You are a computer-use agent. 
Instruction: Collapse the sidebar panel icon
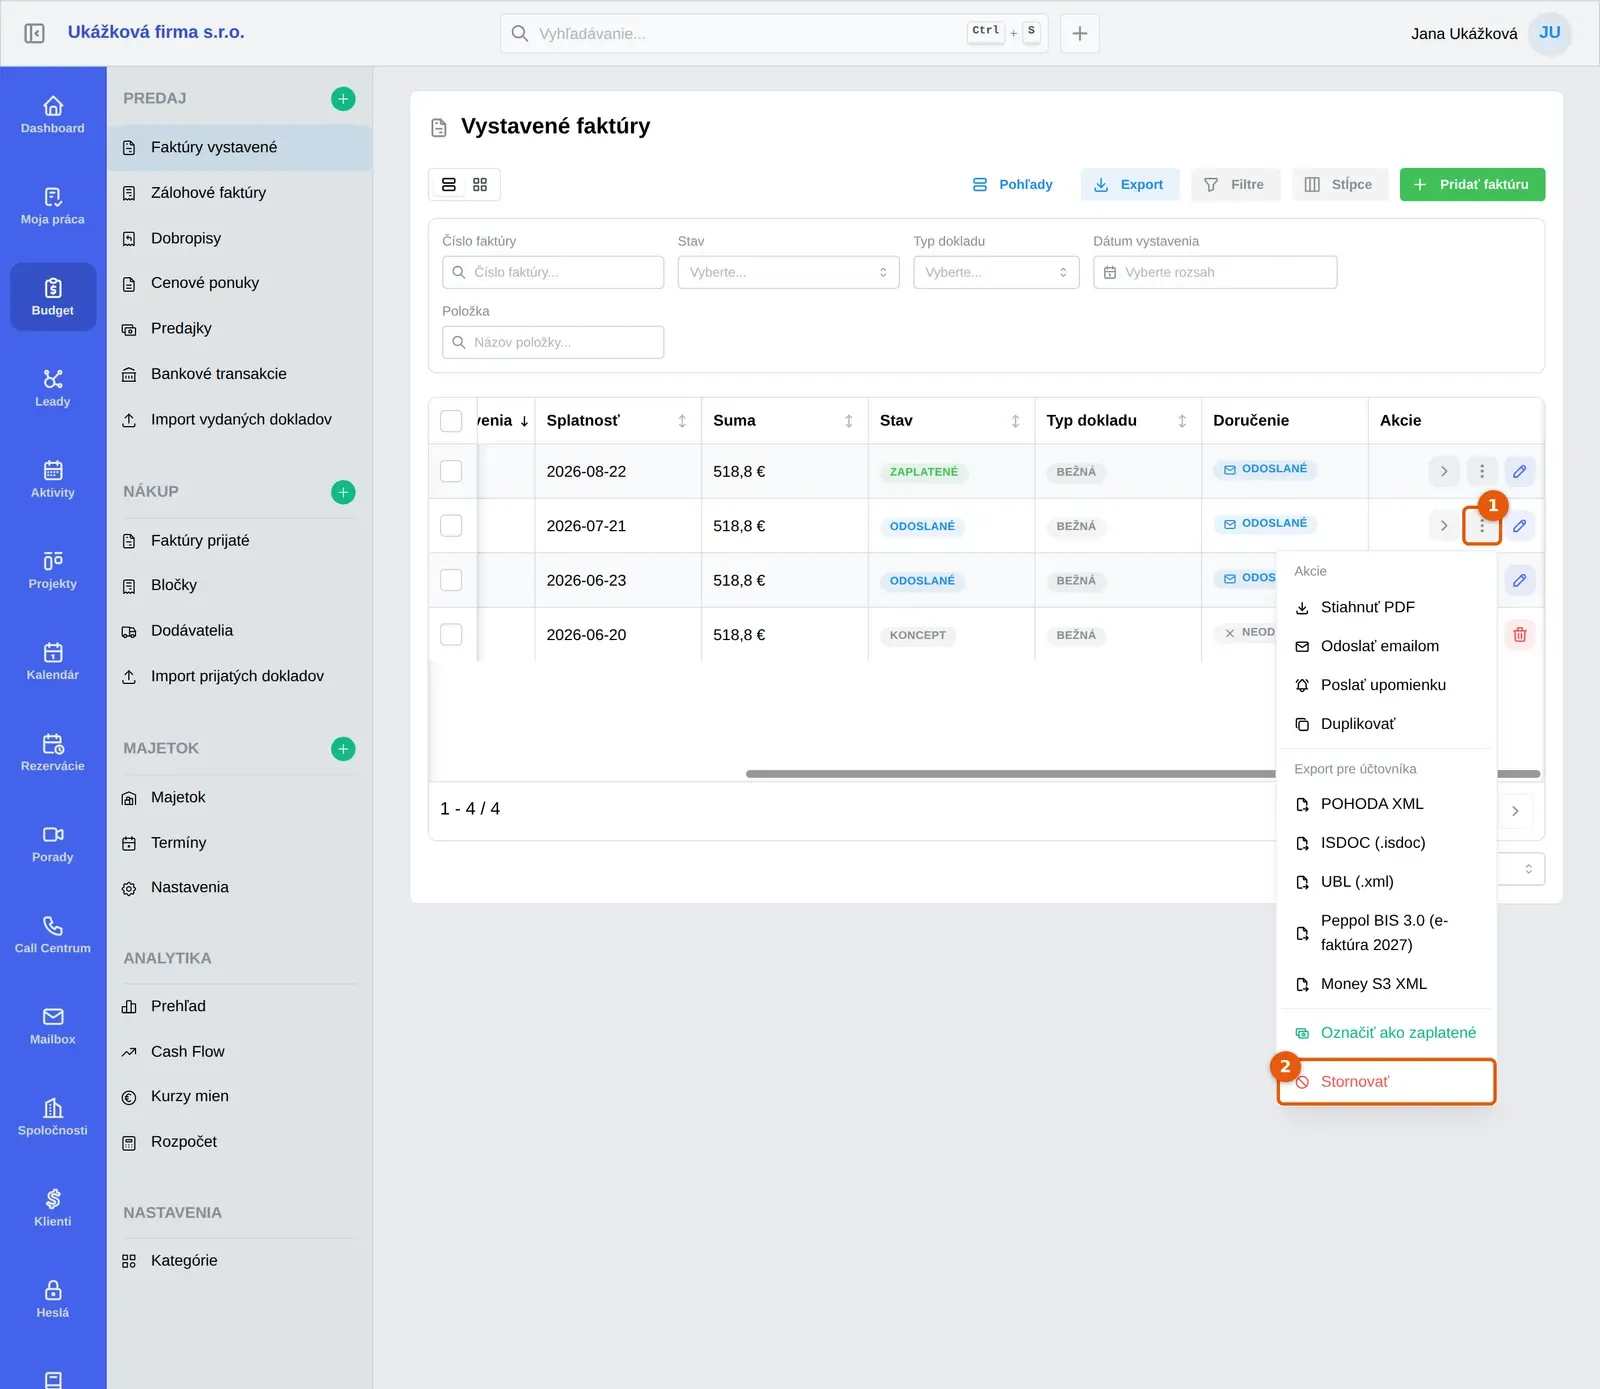[x=34, y=33]
